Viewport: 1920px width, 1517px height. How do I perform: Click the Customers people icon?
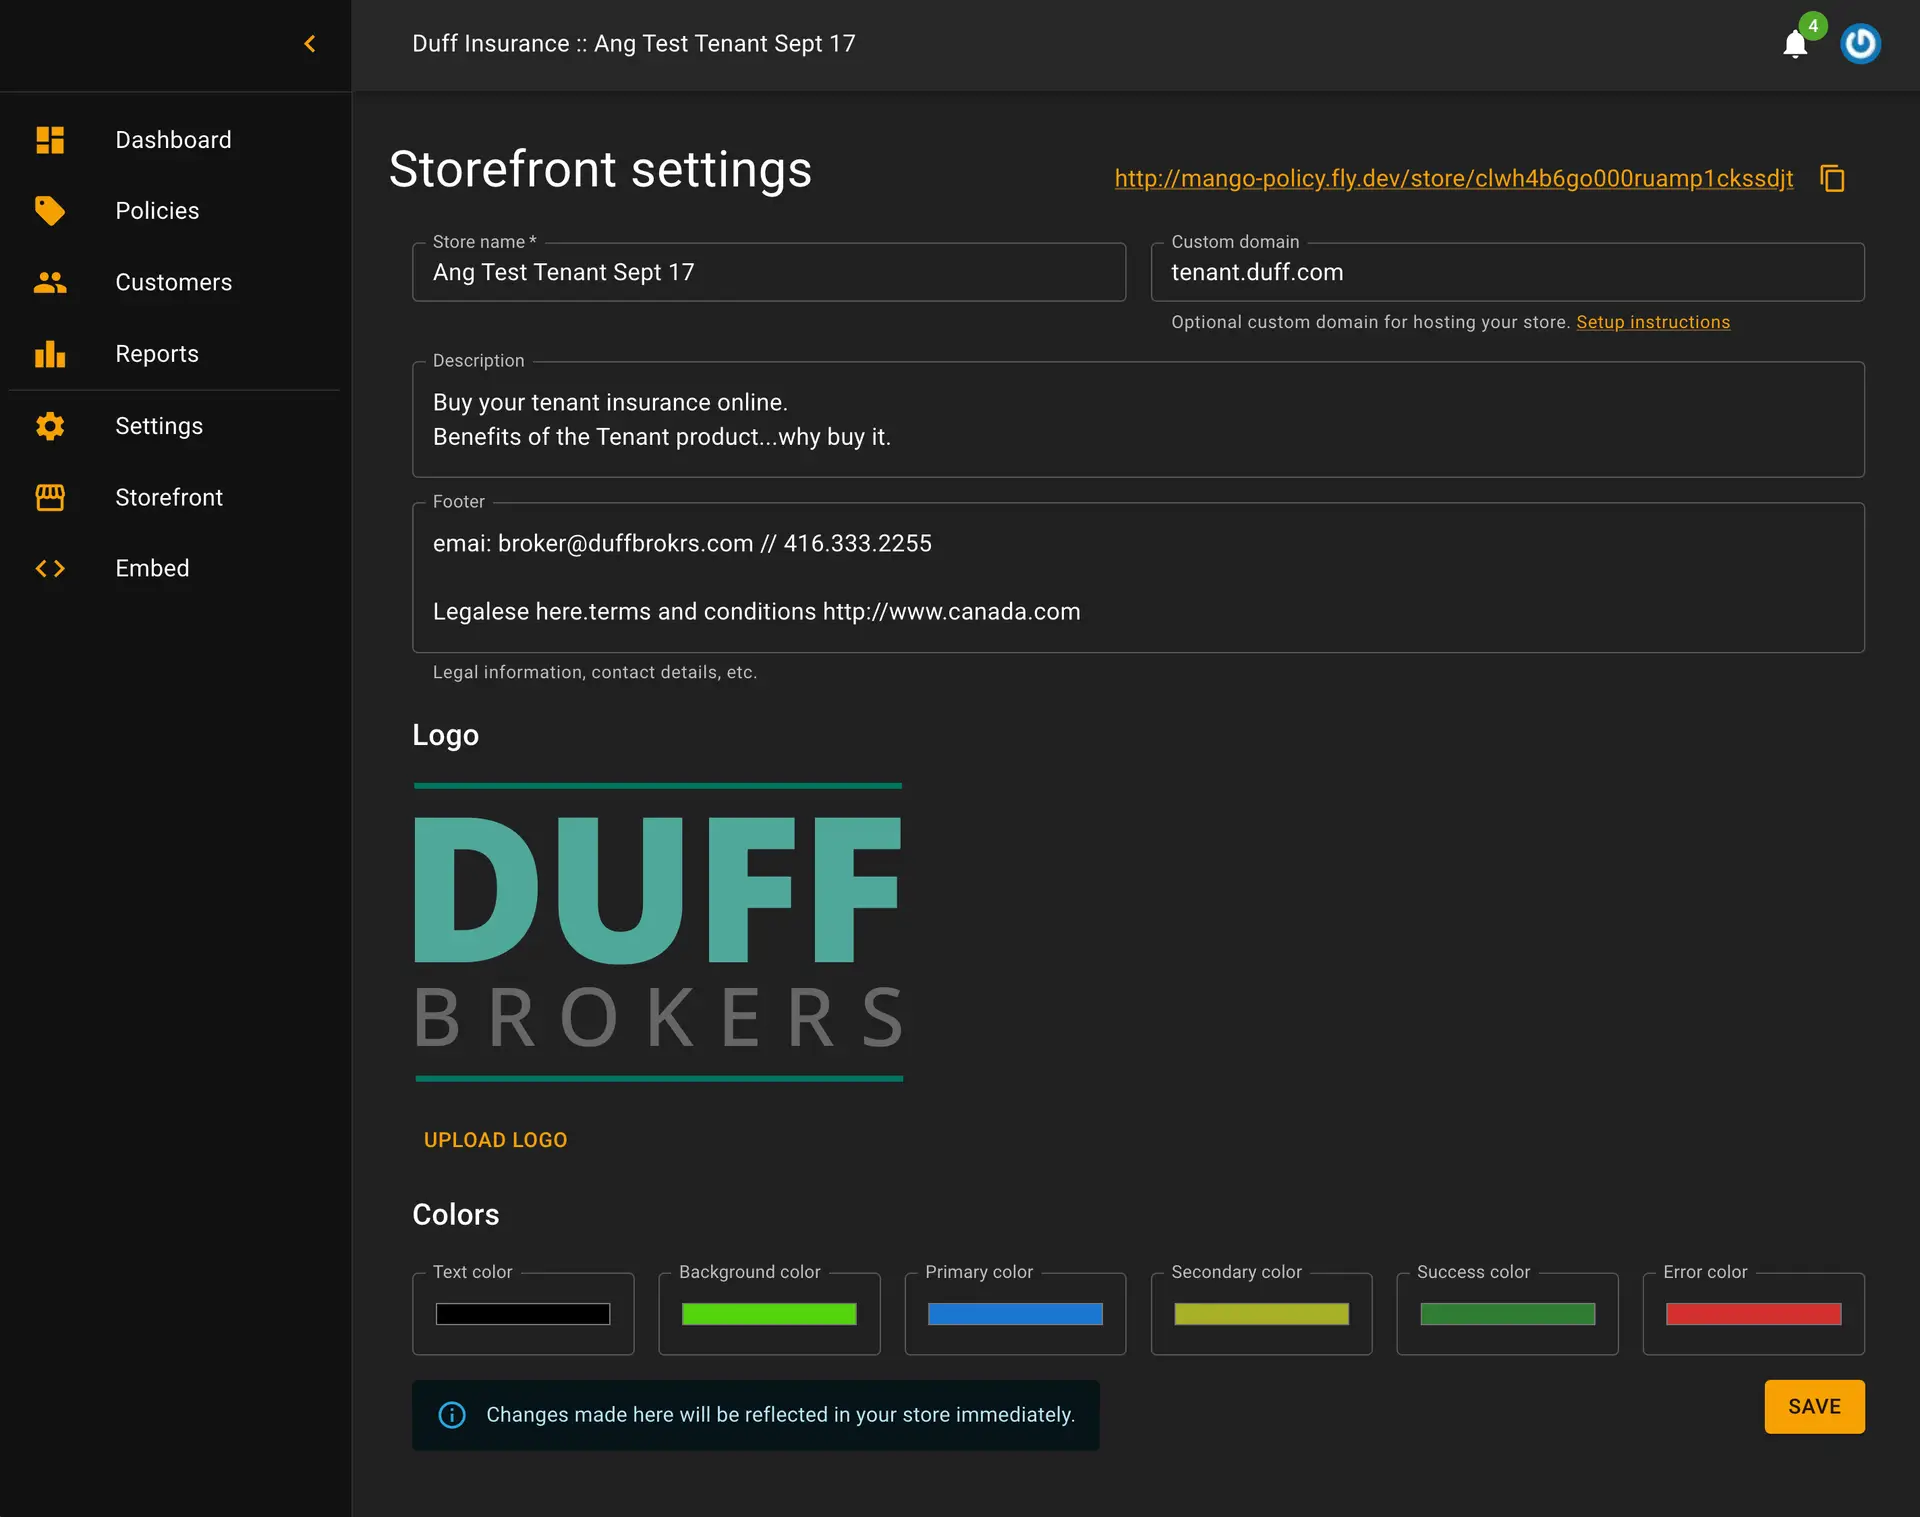[50, 283]
